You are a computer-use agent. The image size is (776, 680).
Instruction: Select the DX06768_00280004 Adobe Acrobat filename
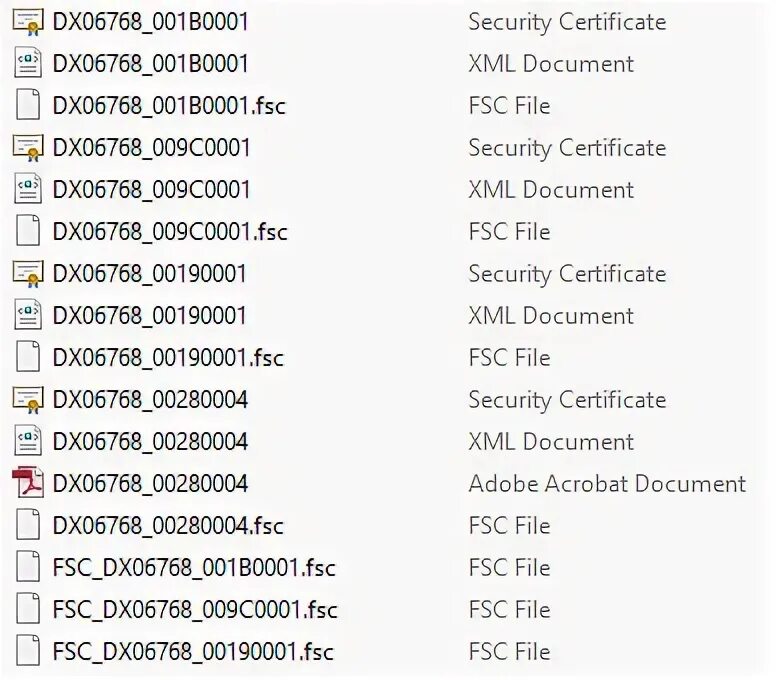point(150,484)
